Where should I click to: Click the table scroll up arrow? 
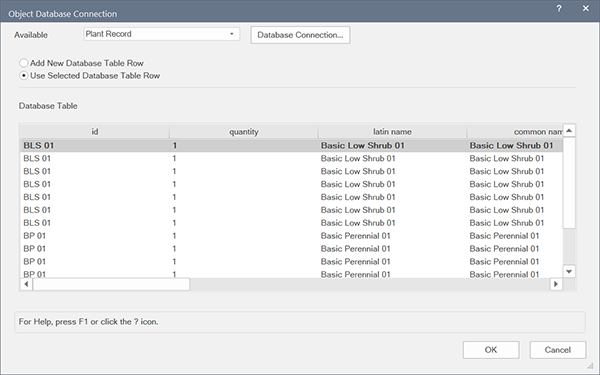coord(569,131)
